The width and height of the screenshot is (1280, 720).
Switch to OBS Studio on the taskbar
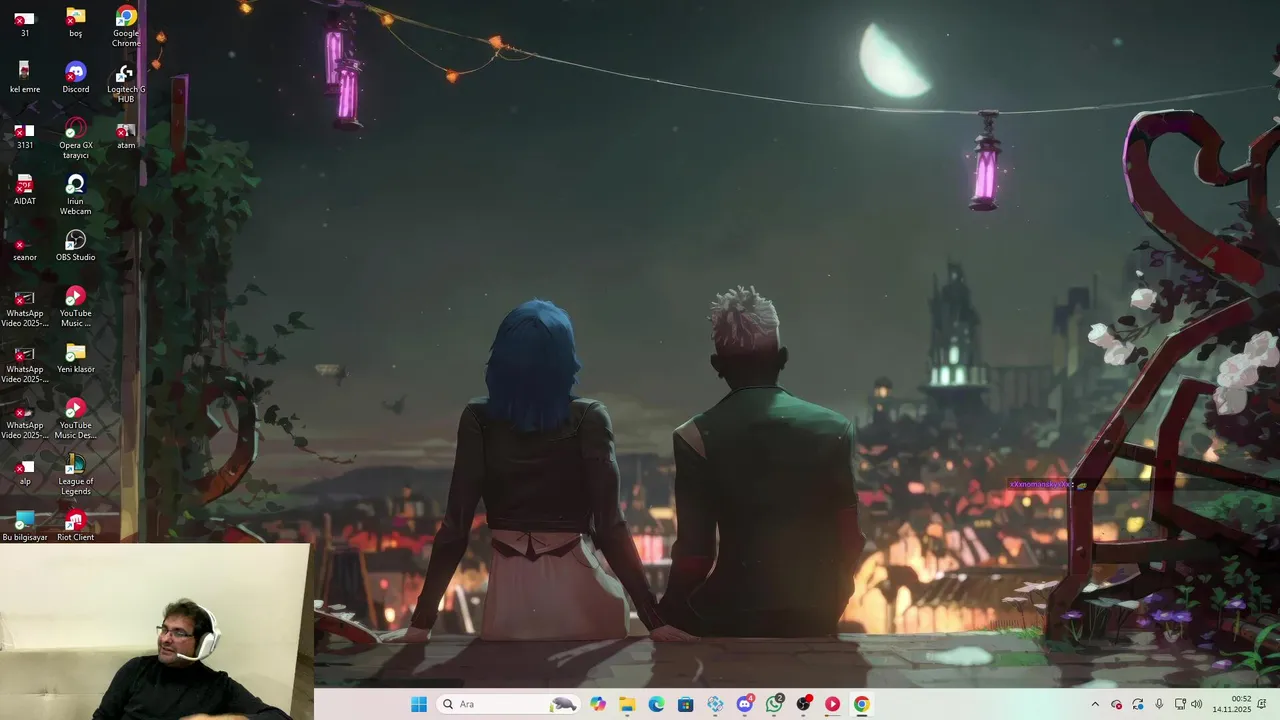[x=803, y=704]
